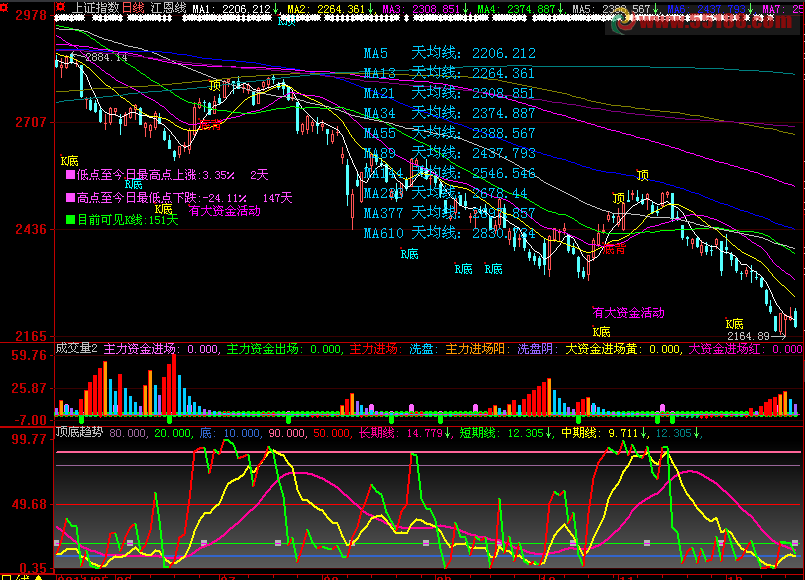
Task: Click the 80.000 level value
Action: [127, 433]
